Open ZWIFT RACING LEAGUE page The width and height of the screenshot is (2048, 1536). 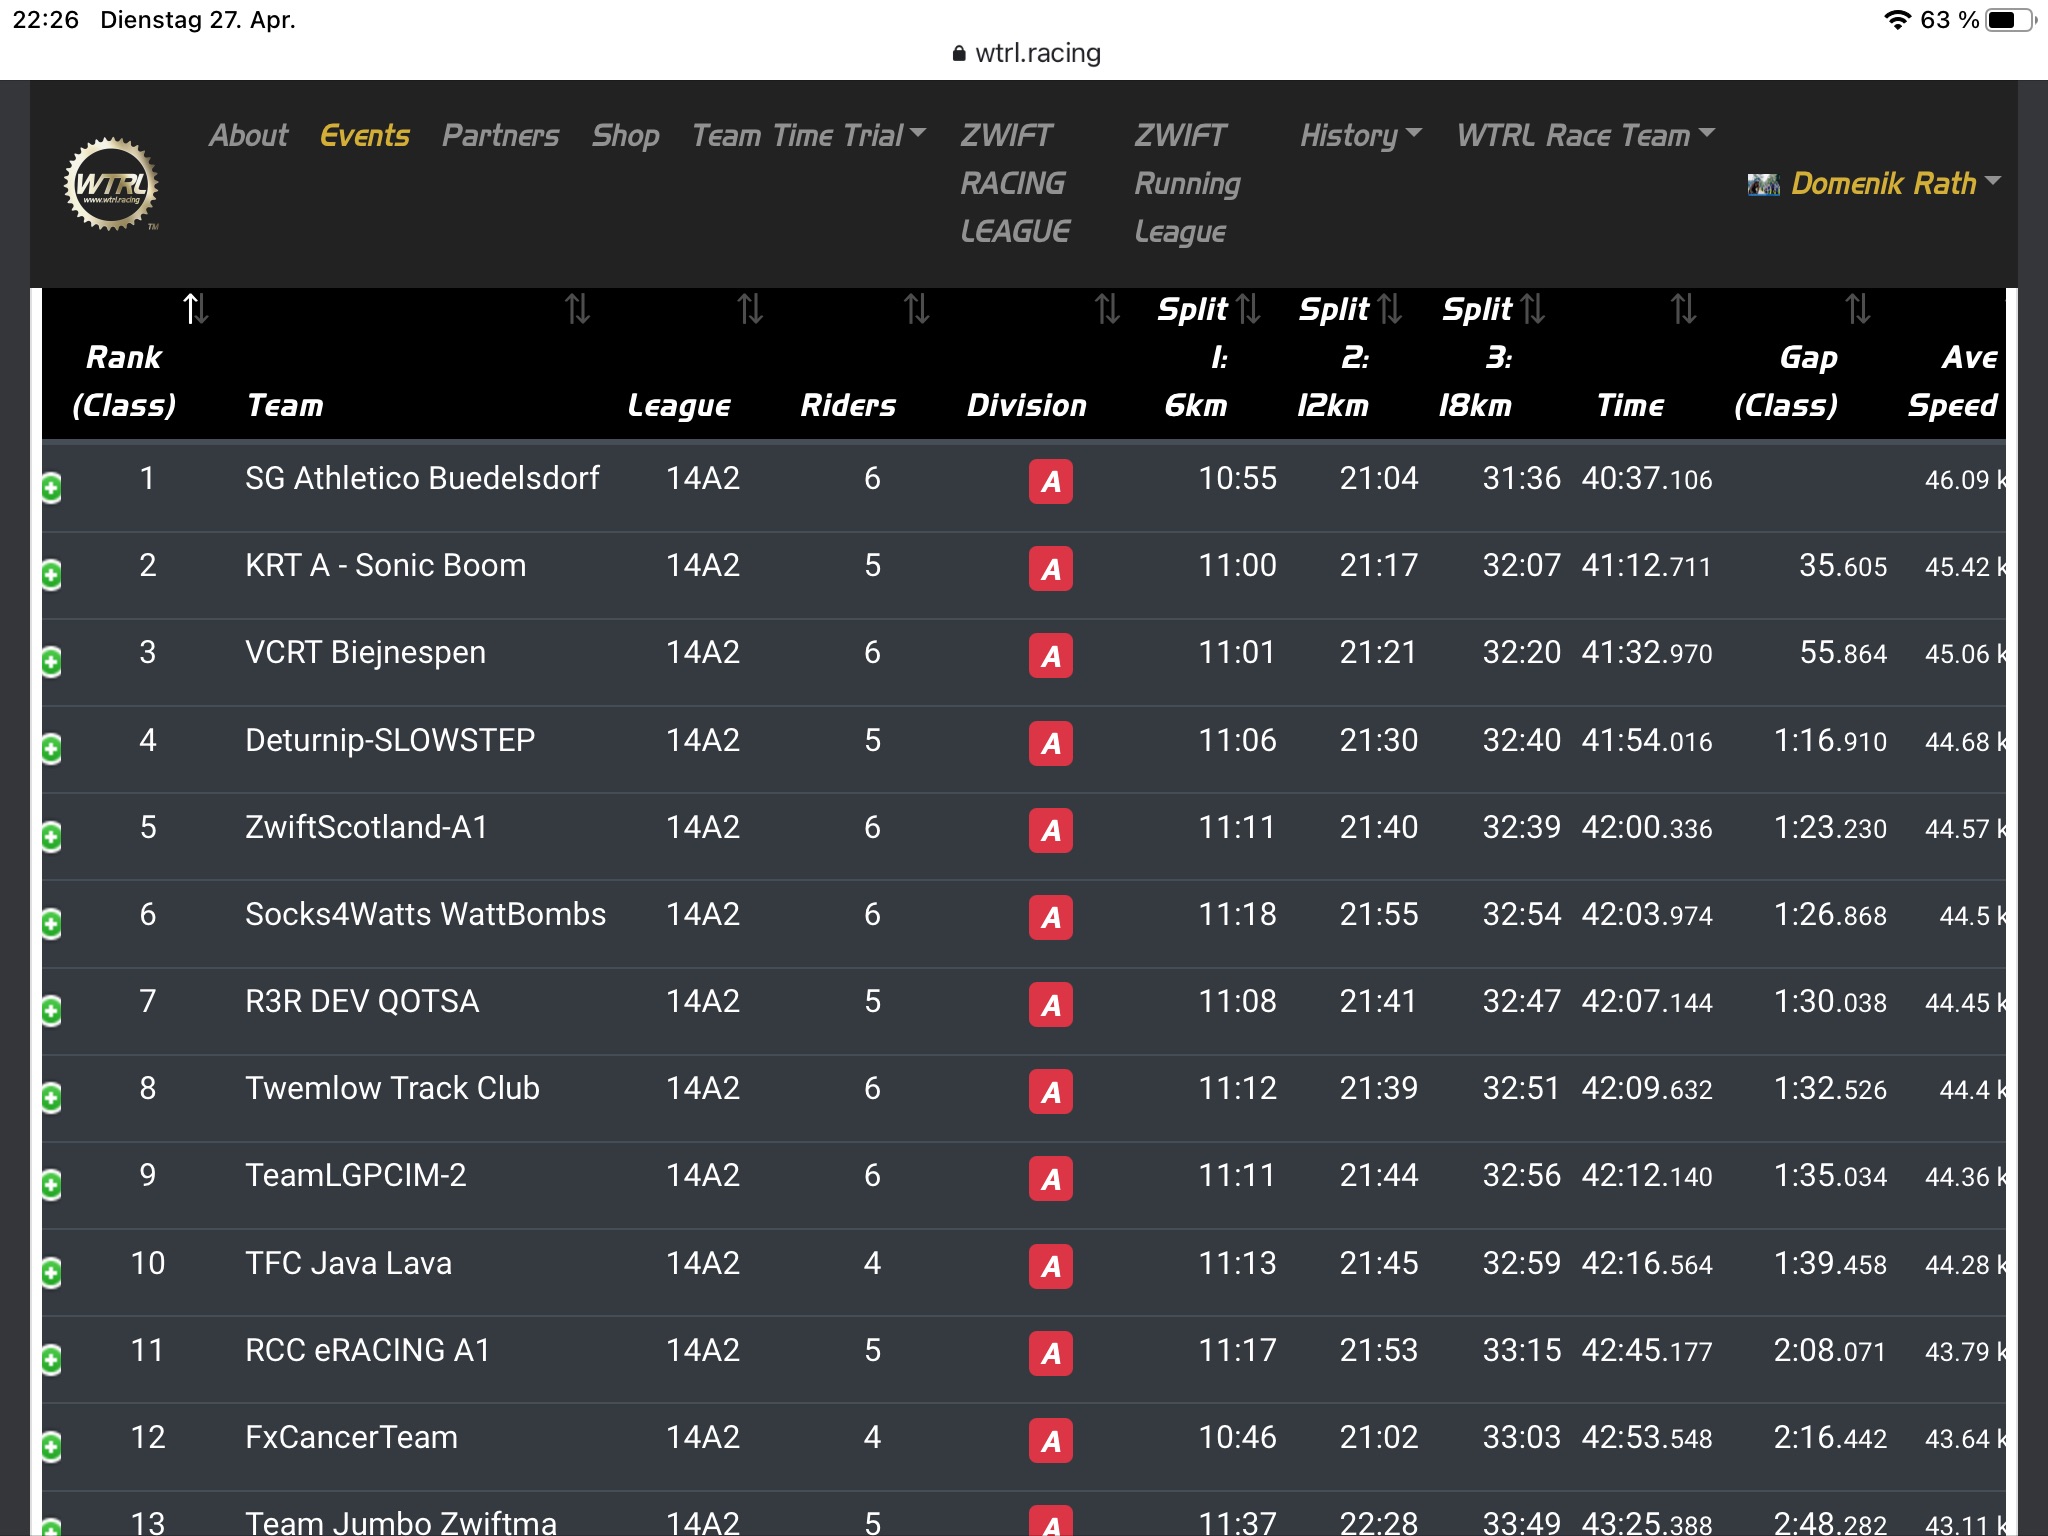(x=1014, y=183)
